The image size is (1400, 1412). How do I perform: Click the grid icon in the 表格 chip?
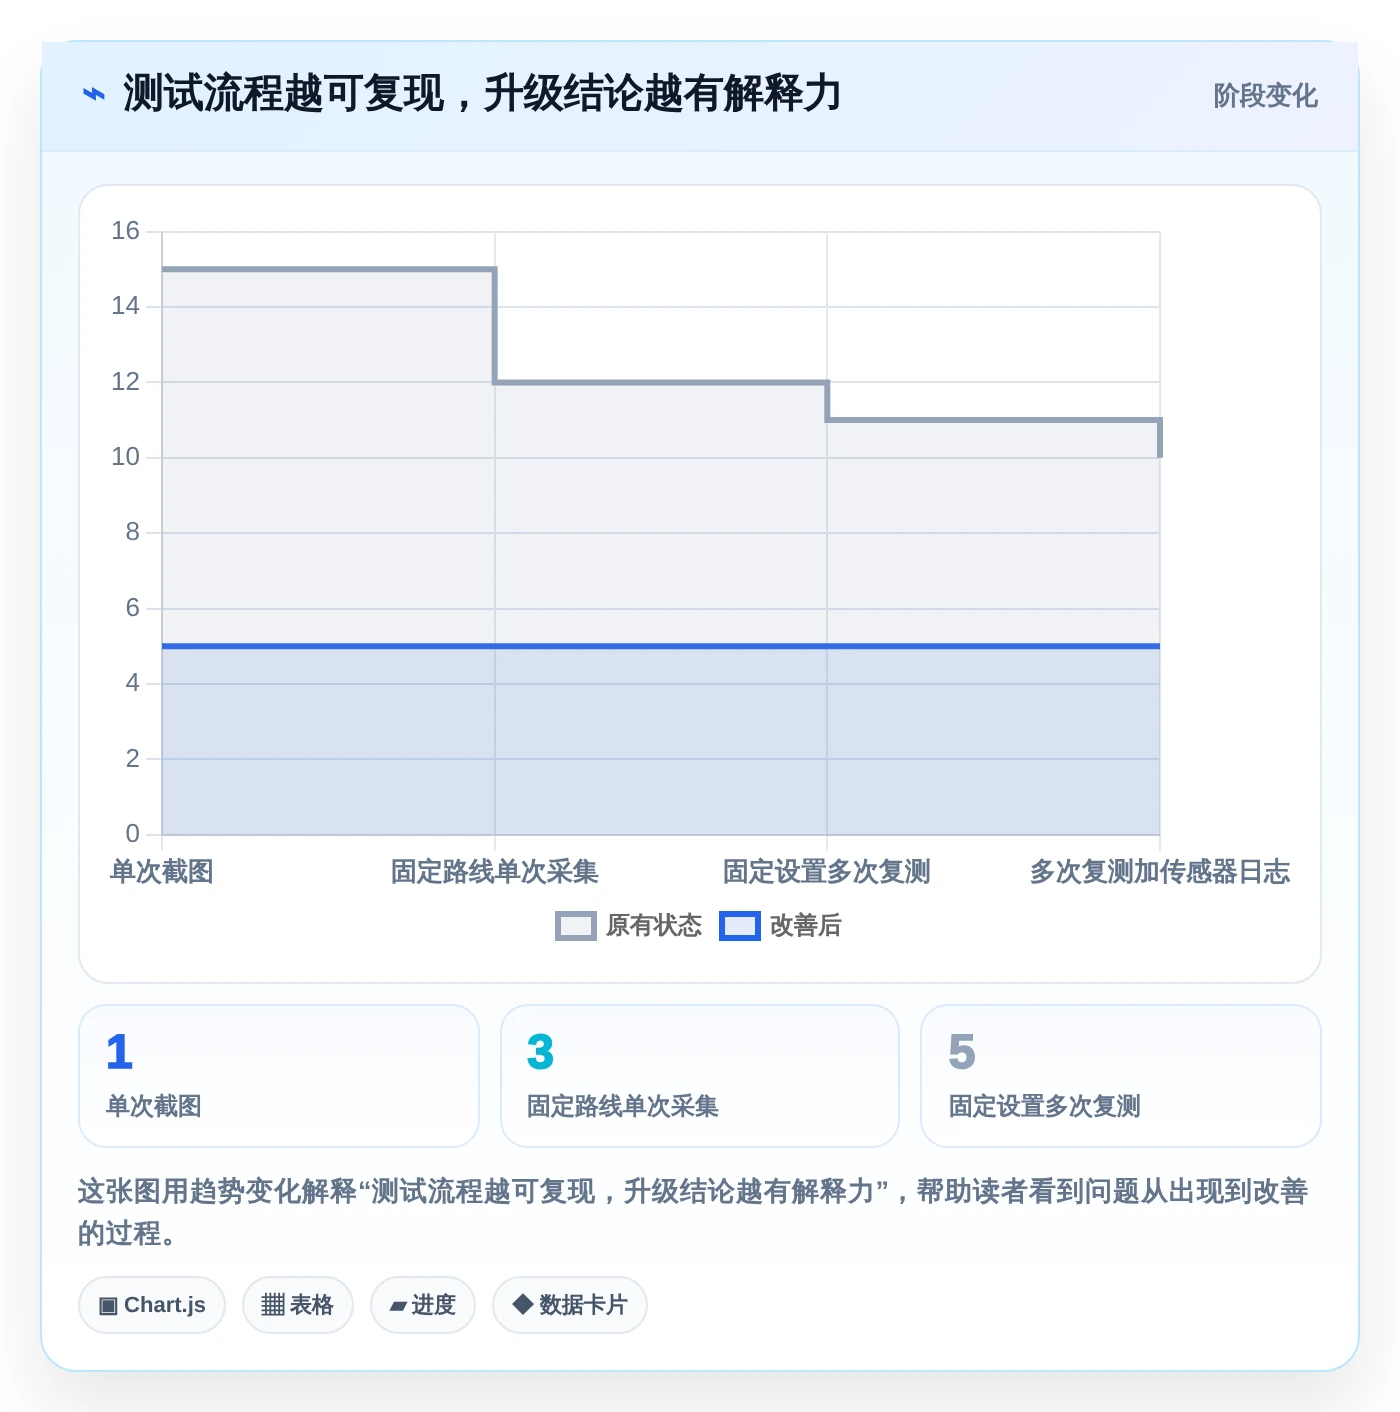pyautogui.click(x=273, y=1305)
